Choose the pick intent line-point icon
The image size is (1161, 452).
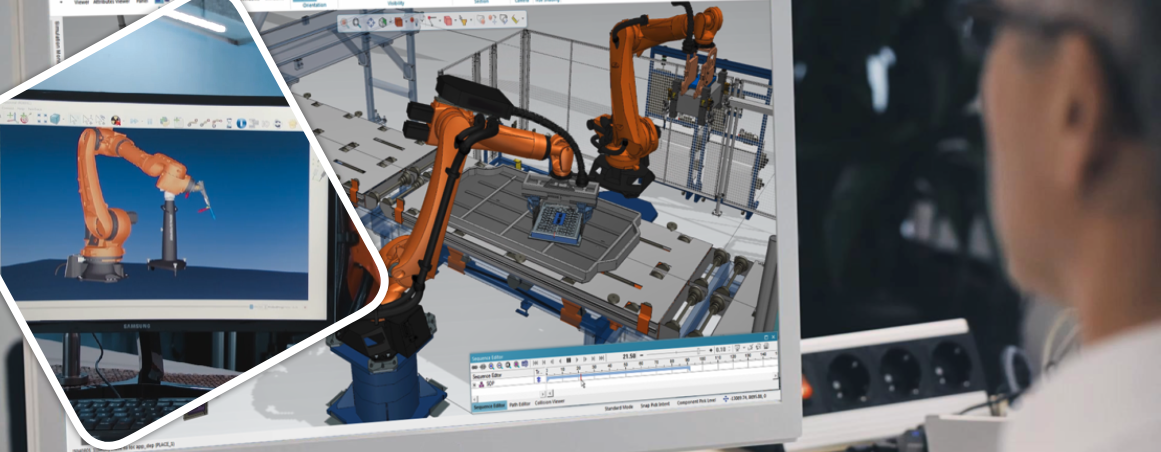431,21
